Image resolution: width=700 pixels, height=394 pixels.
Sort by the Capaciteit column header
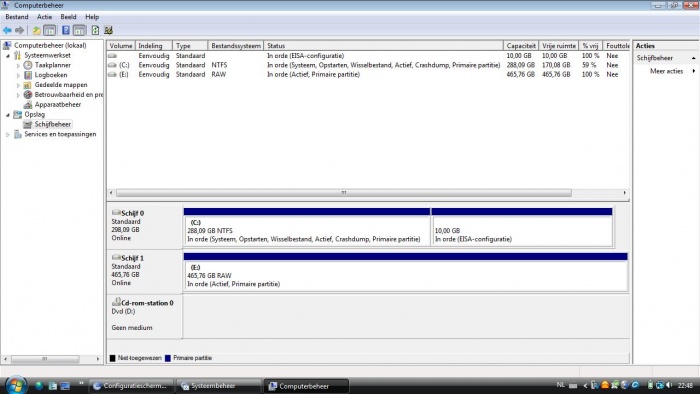pos(521,46)
